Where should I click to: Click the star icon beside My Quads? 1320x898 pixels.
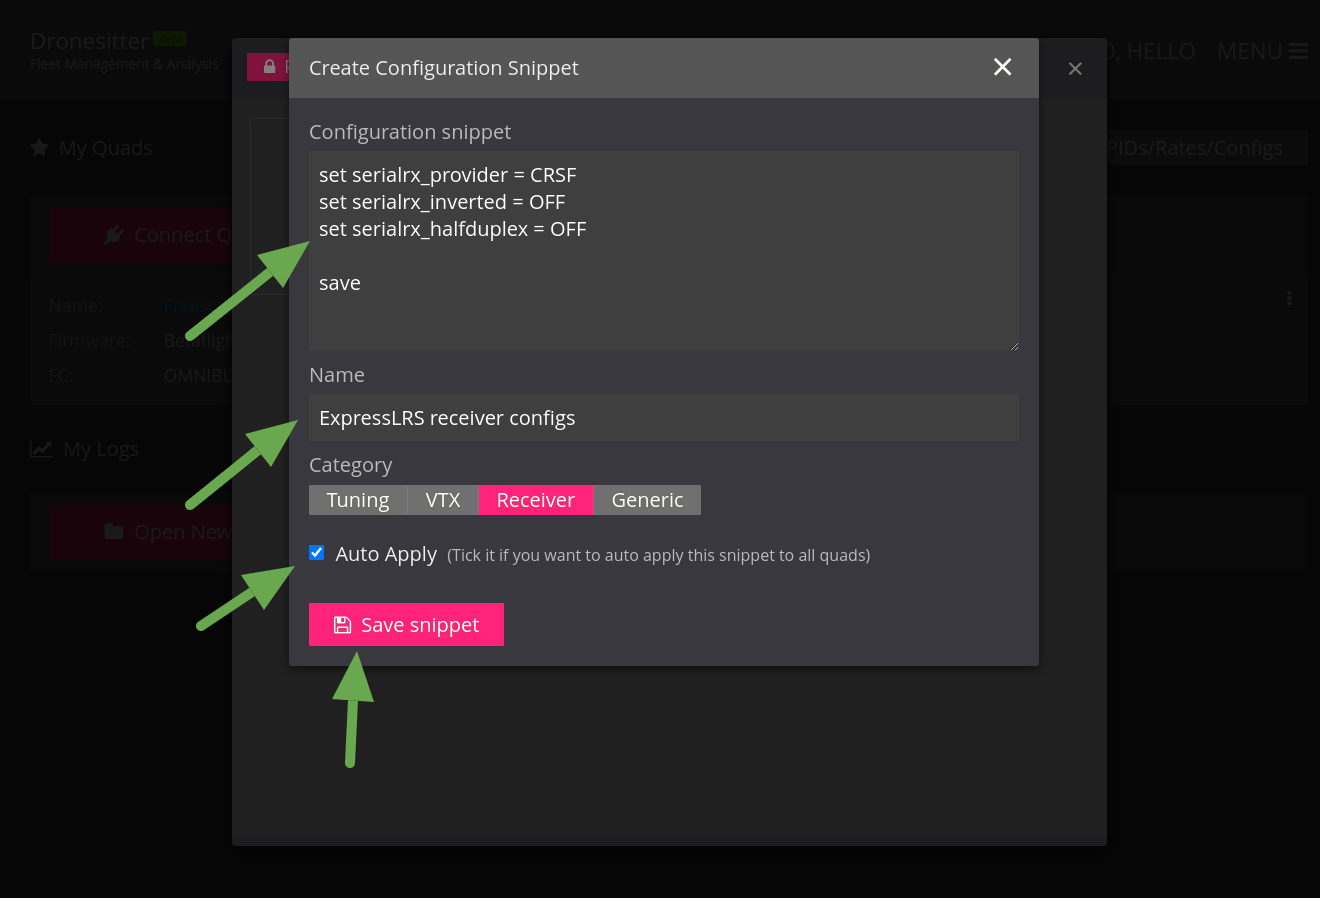[x=38, y=147]
